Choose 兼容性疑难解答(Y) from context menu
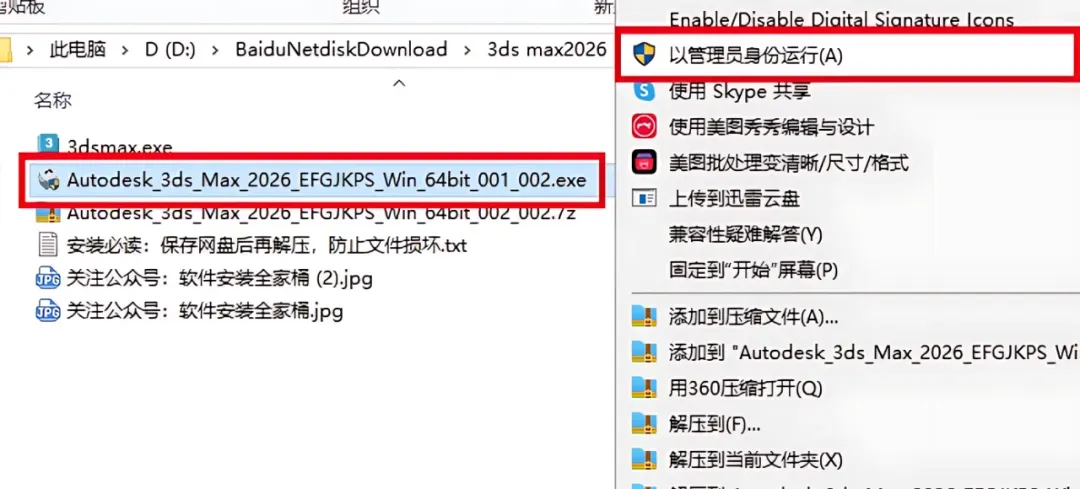Viewport: 1080px width, 489px height. pyautogui.click(x=746, y=234)
